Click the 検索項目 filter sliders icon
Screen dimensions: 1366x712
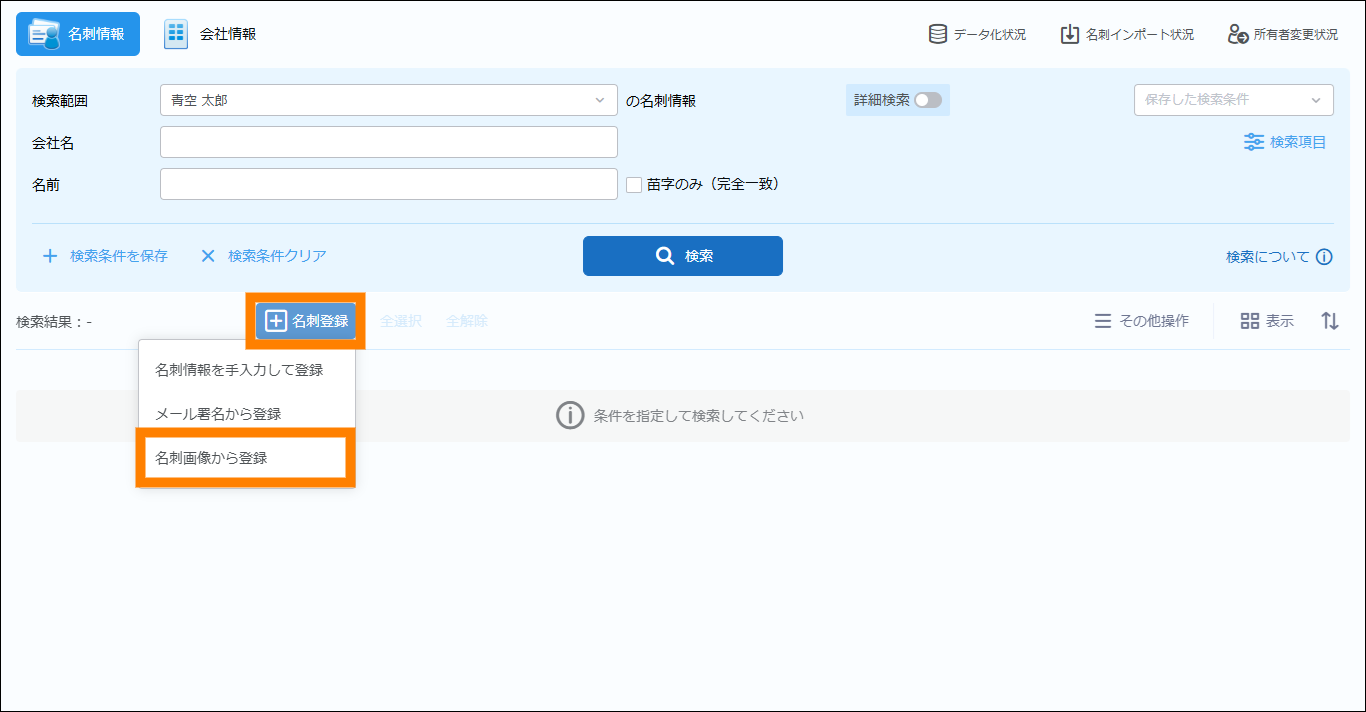pyautogui.click(x=1253, y=142)
